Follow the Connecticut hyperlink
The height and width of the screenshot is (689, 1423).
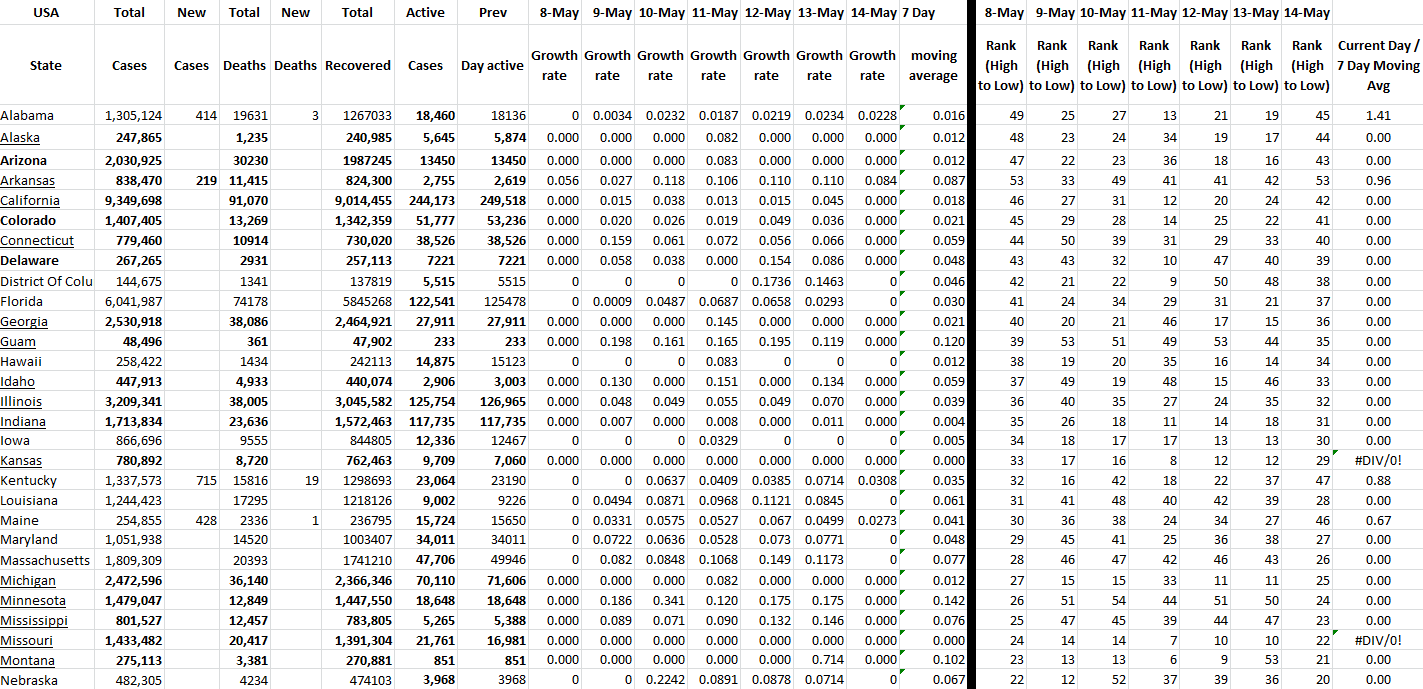coord(37,241)
